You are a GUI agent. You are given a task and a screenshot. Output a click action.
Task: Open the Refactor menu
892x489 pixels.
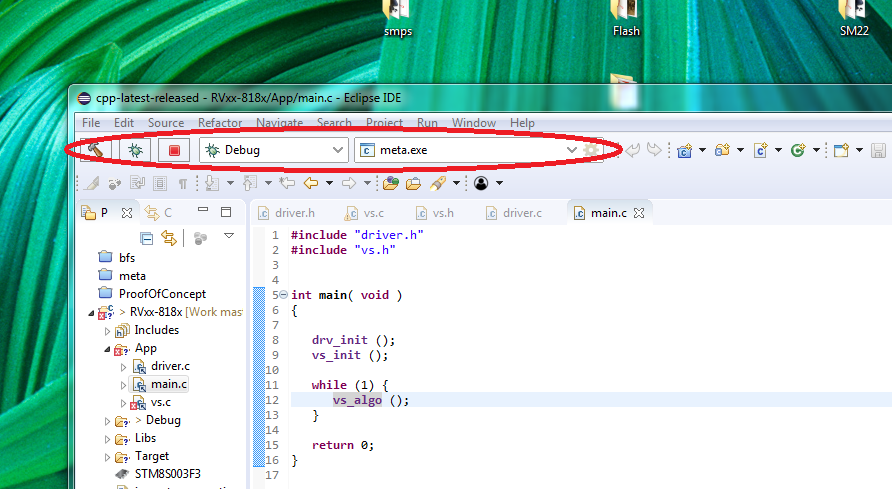(x=219, y=123)
